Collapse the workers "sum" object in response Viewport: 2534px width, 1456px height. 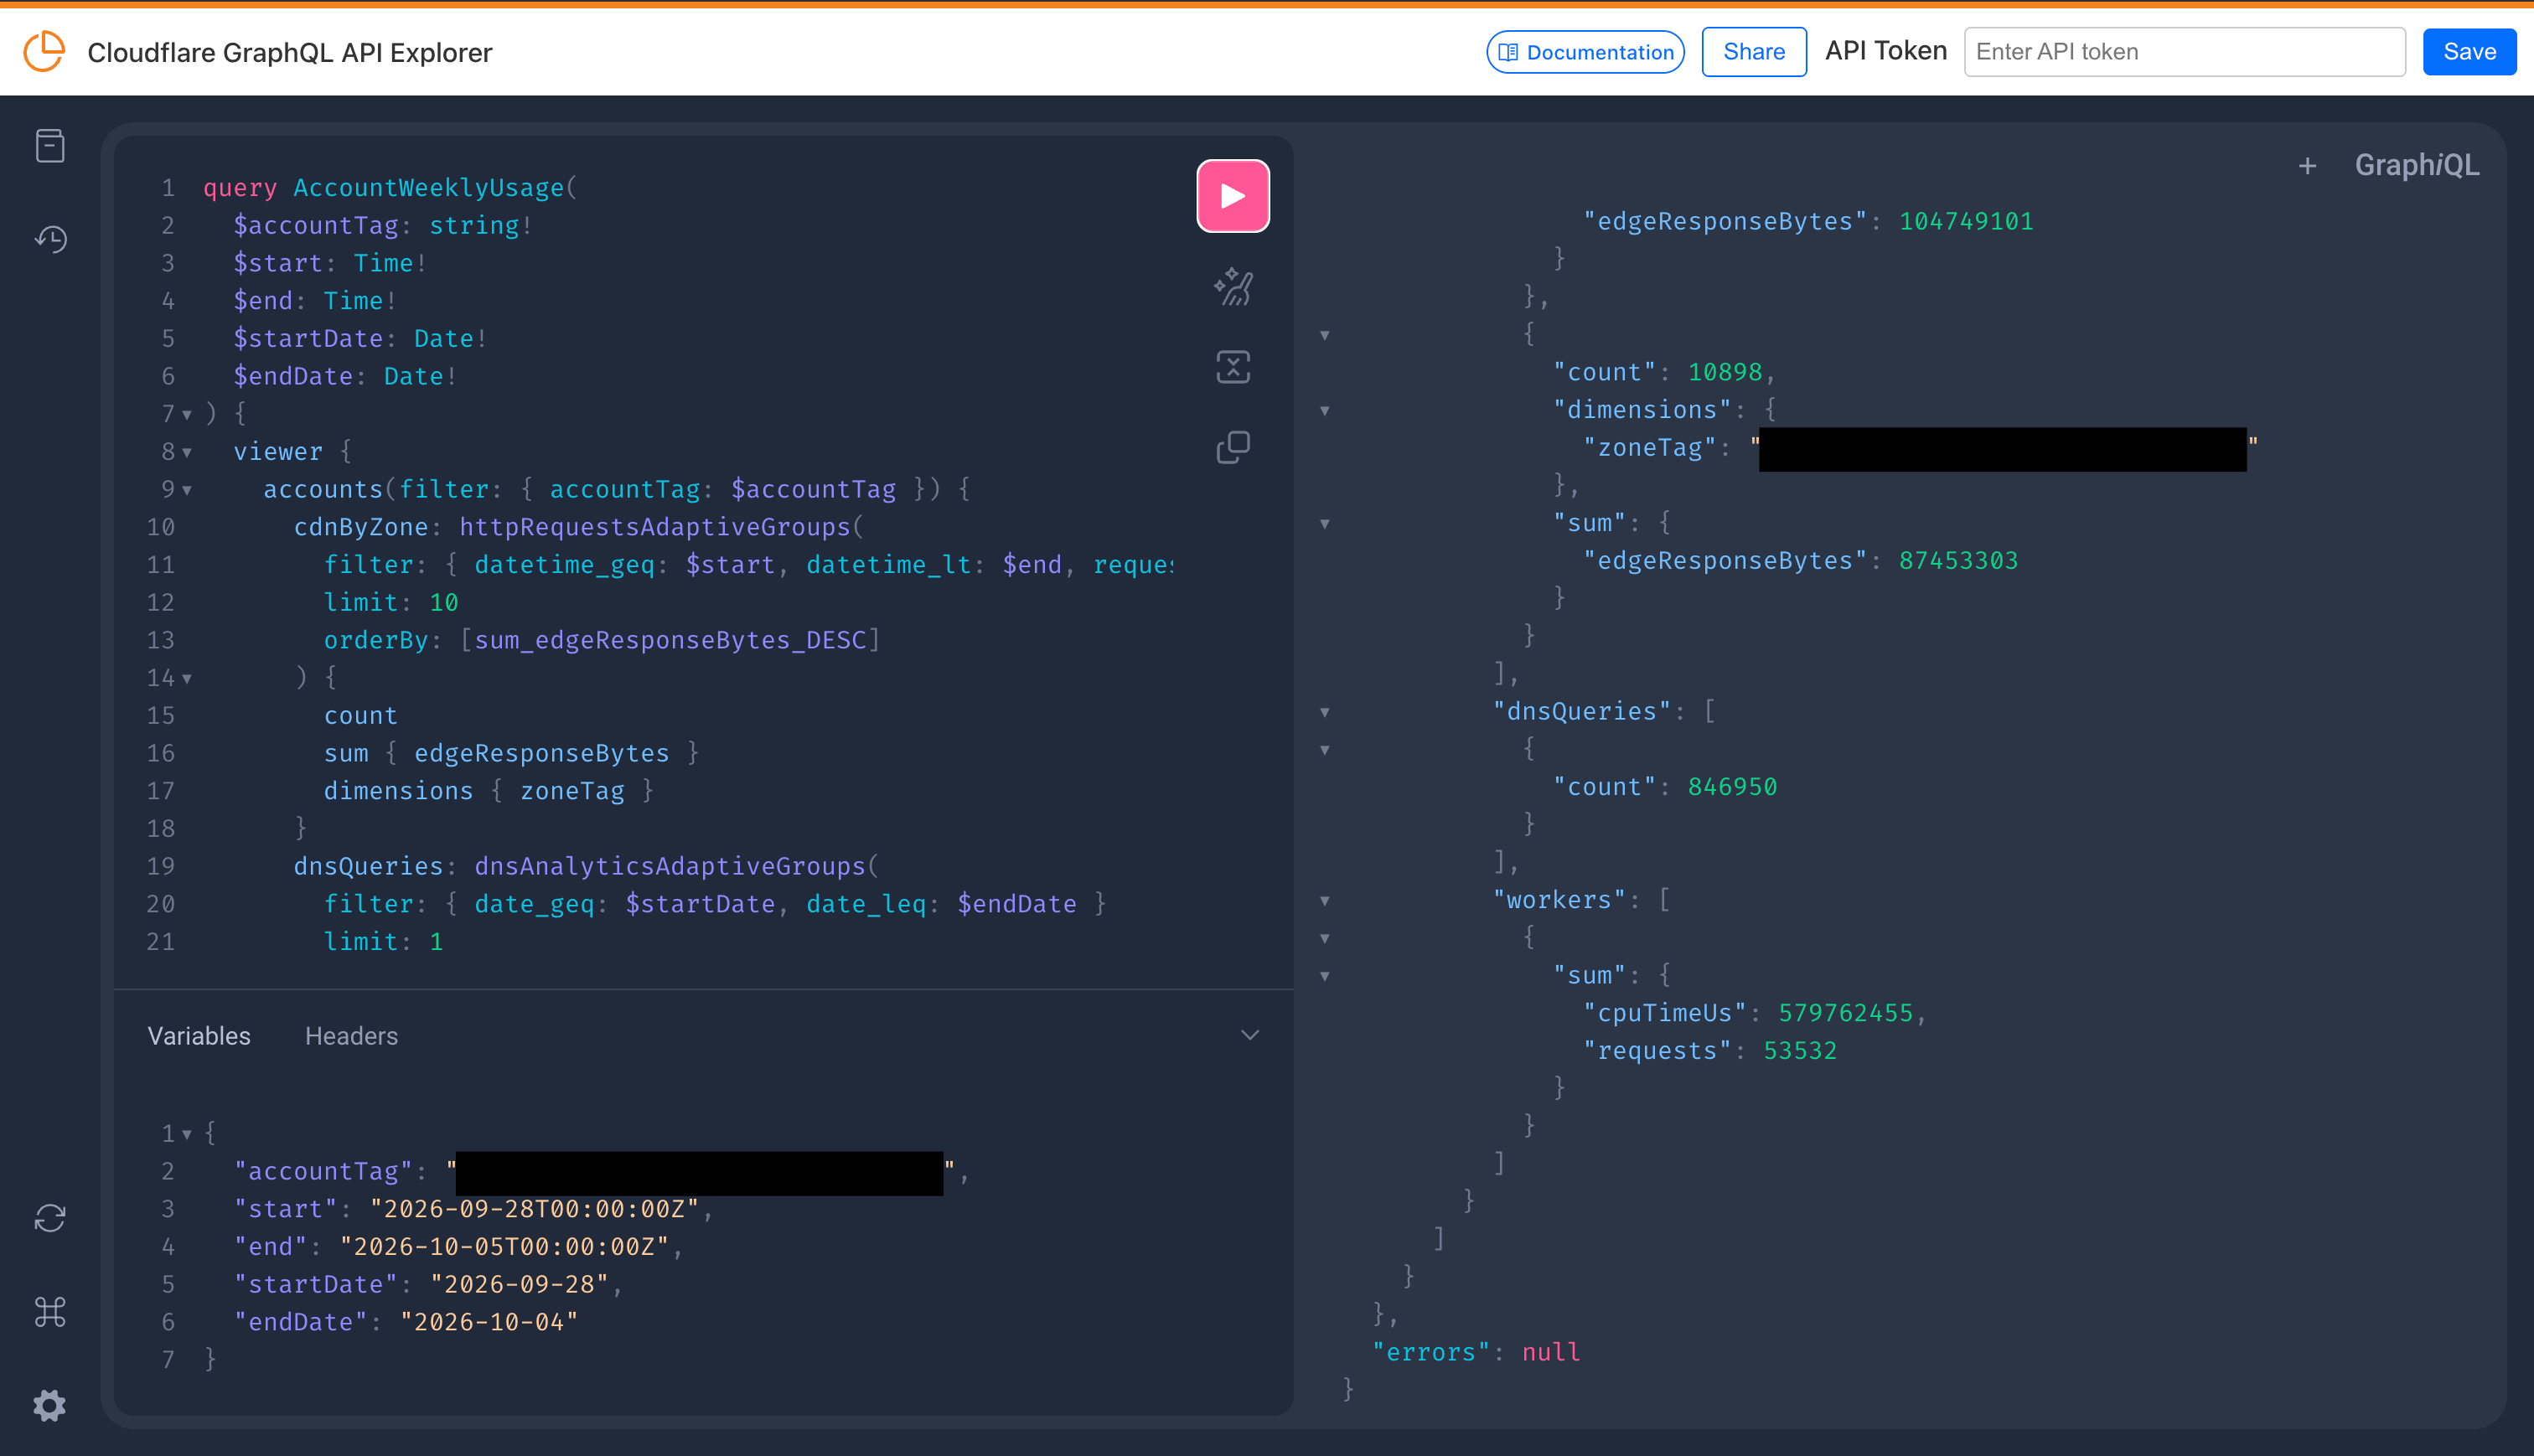[1325, 977]
